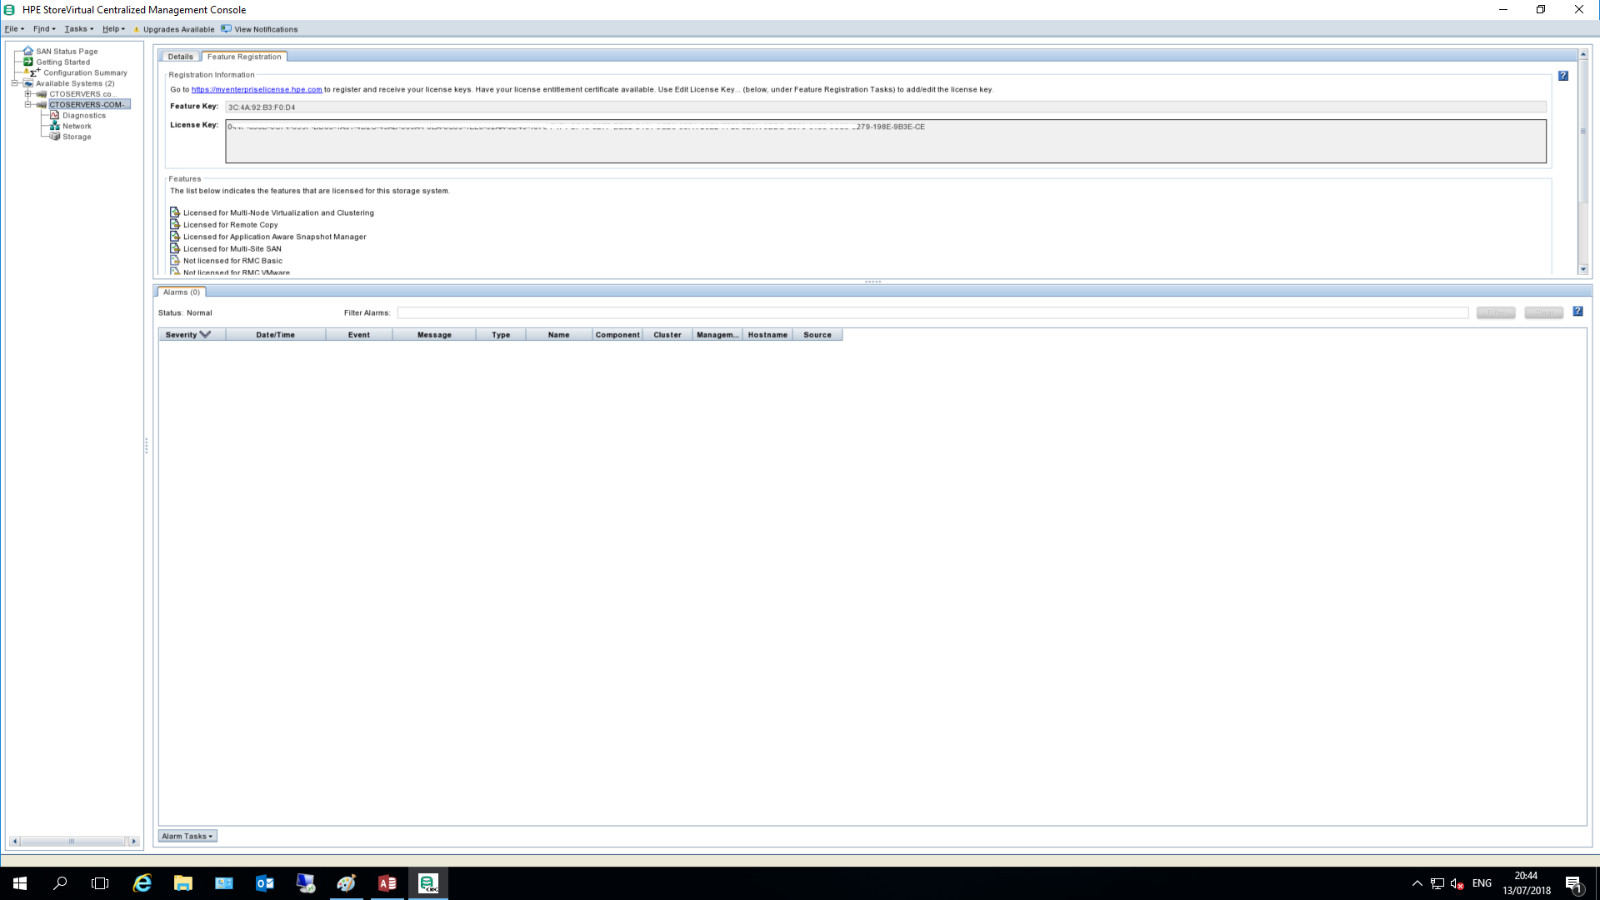Image resolution: width=1600 pixels, height=900 pixels.
Task: Collapse the Available Systems tree node
Action: (15, 84)
